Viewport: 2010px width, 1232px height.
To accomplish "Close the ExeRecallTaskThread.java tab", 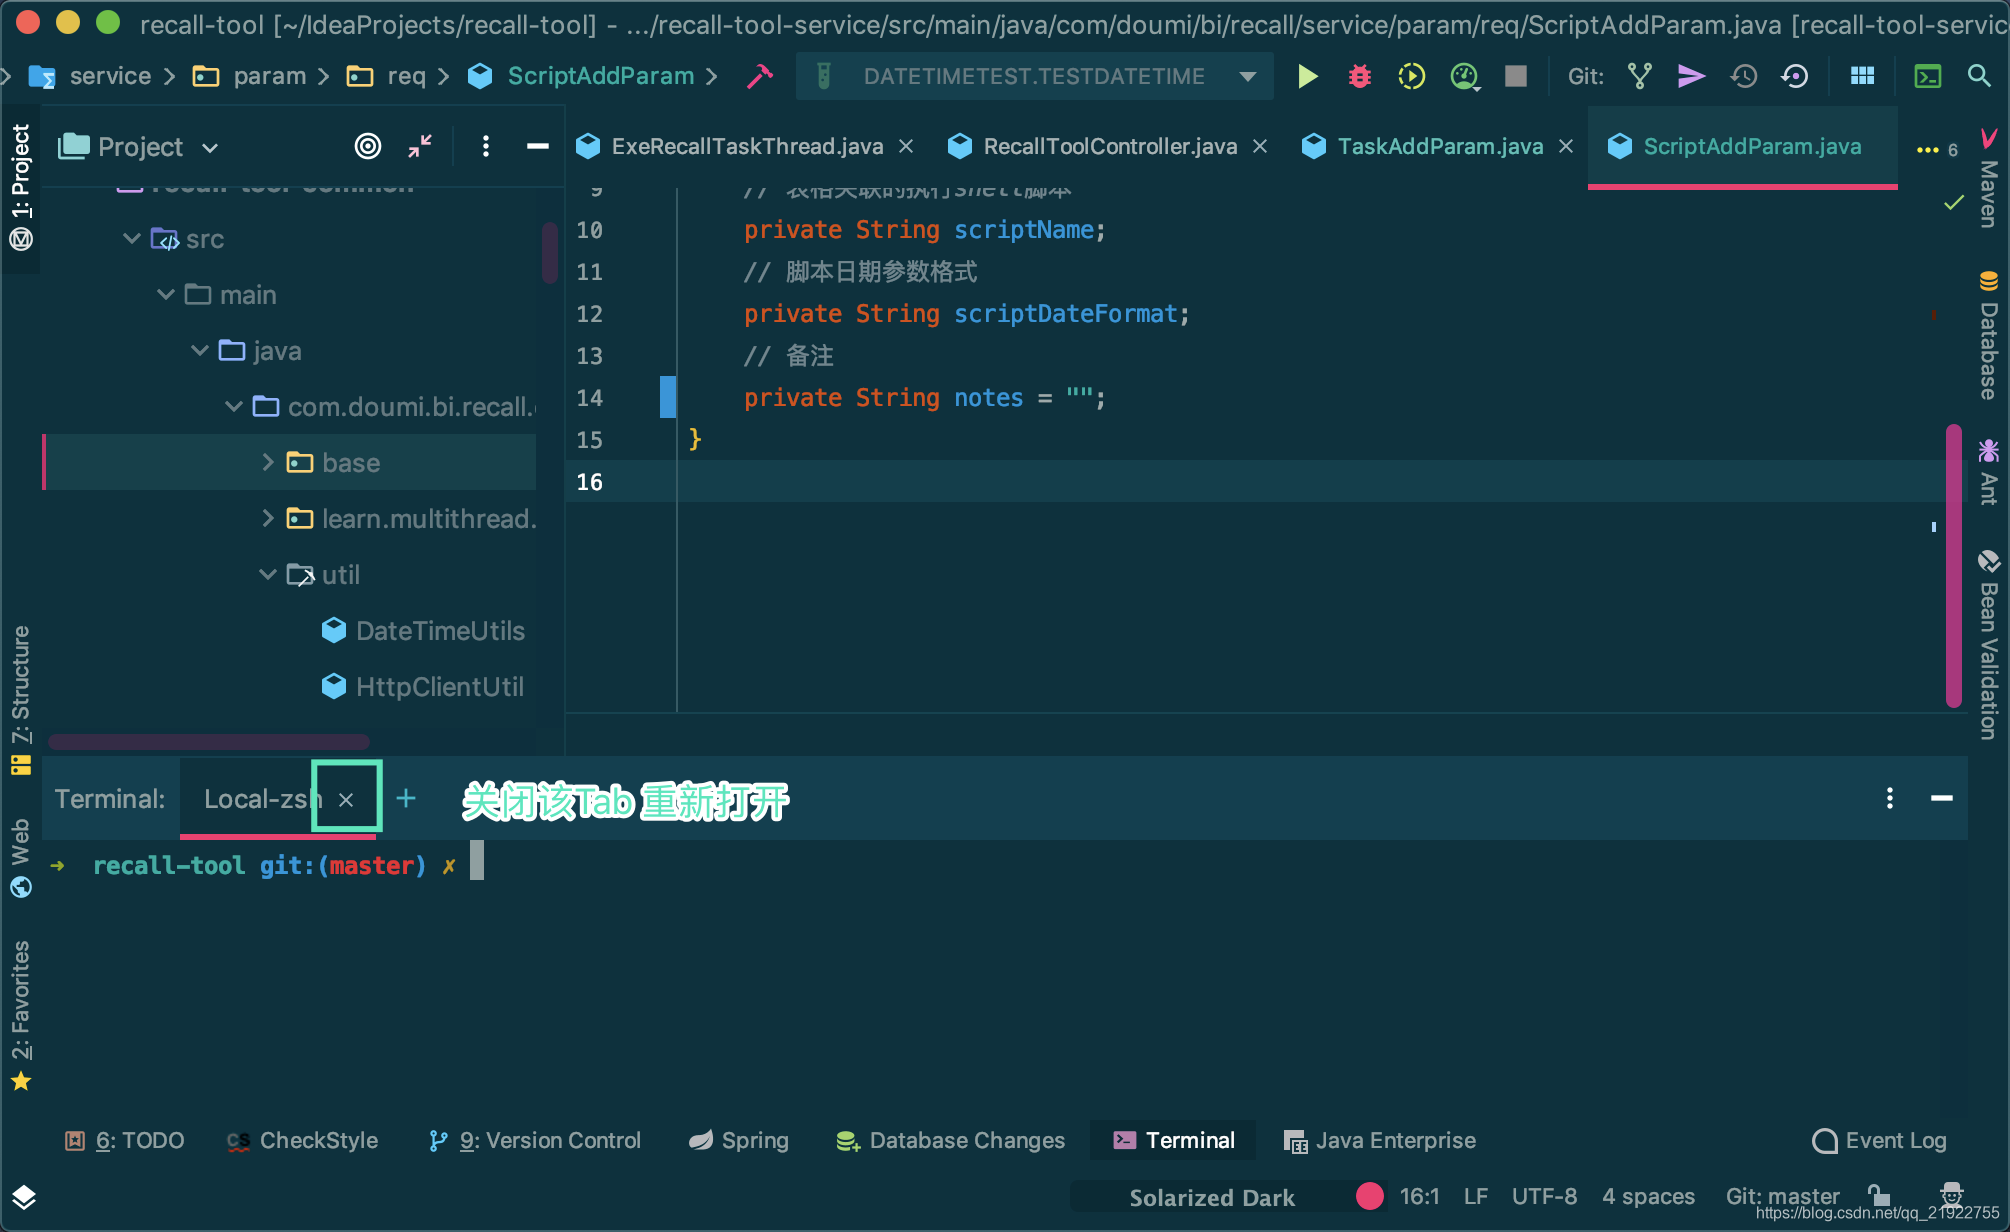I will point(906,147).
